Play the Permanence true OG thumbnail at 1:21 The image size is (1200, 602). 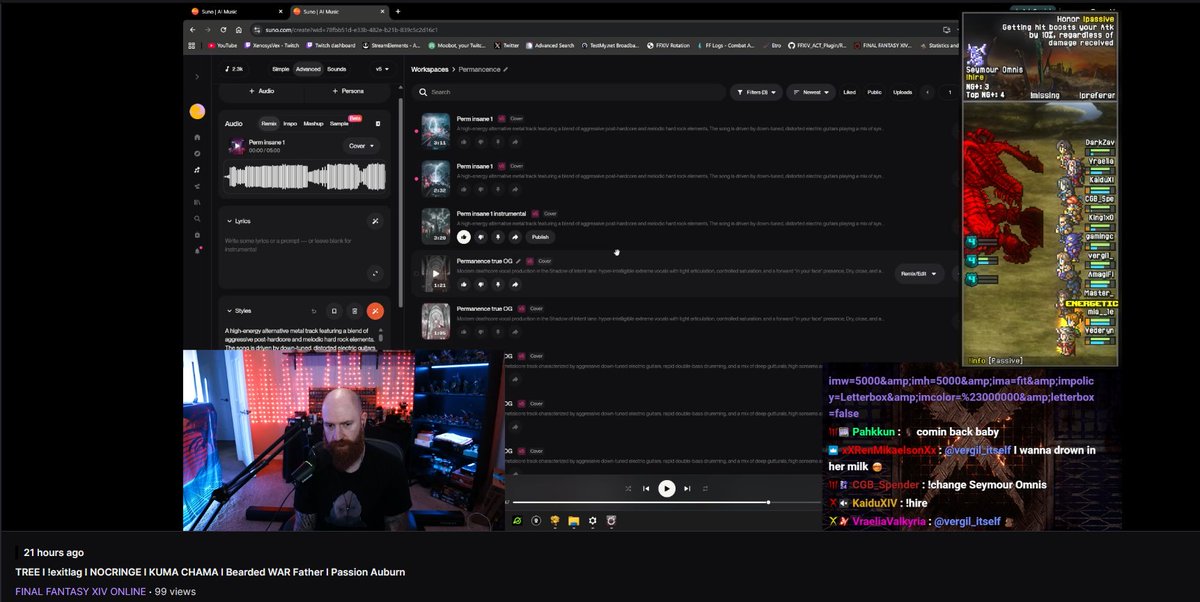(436, 273)
